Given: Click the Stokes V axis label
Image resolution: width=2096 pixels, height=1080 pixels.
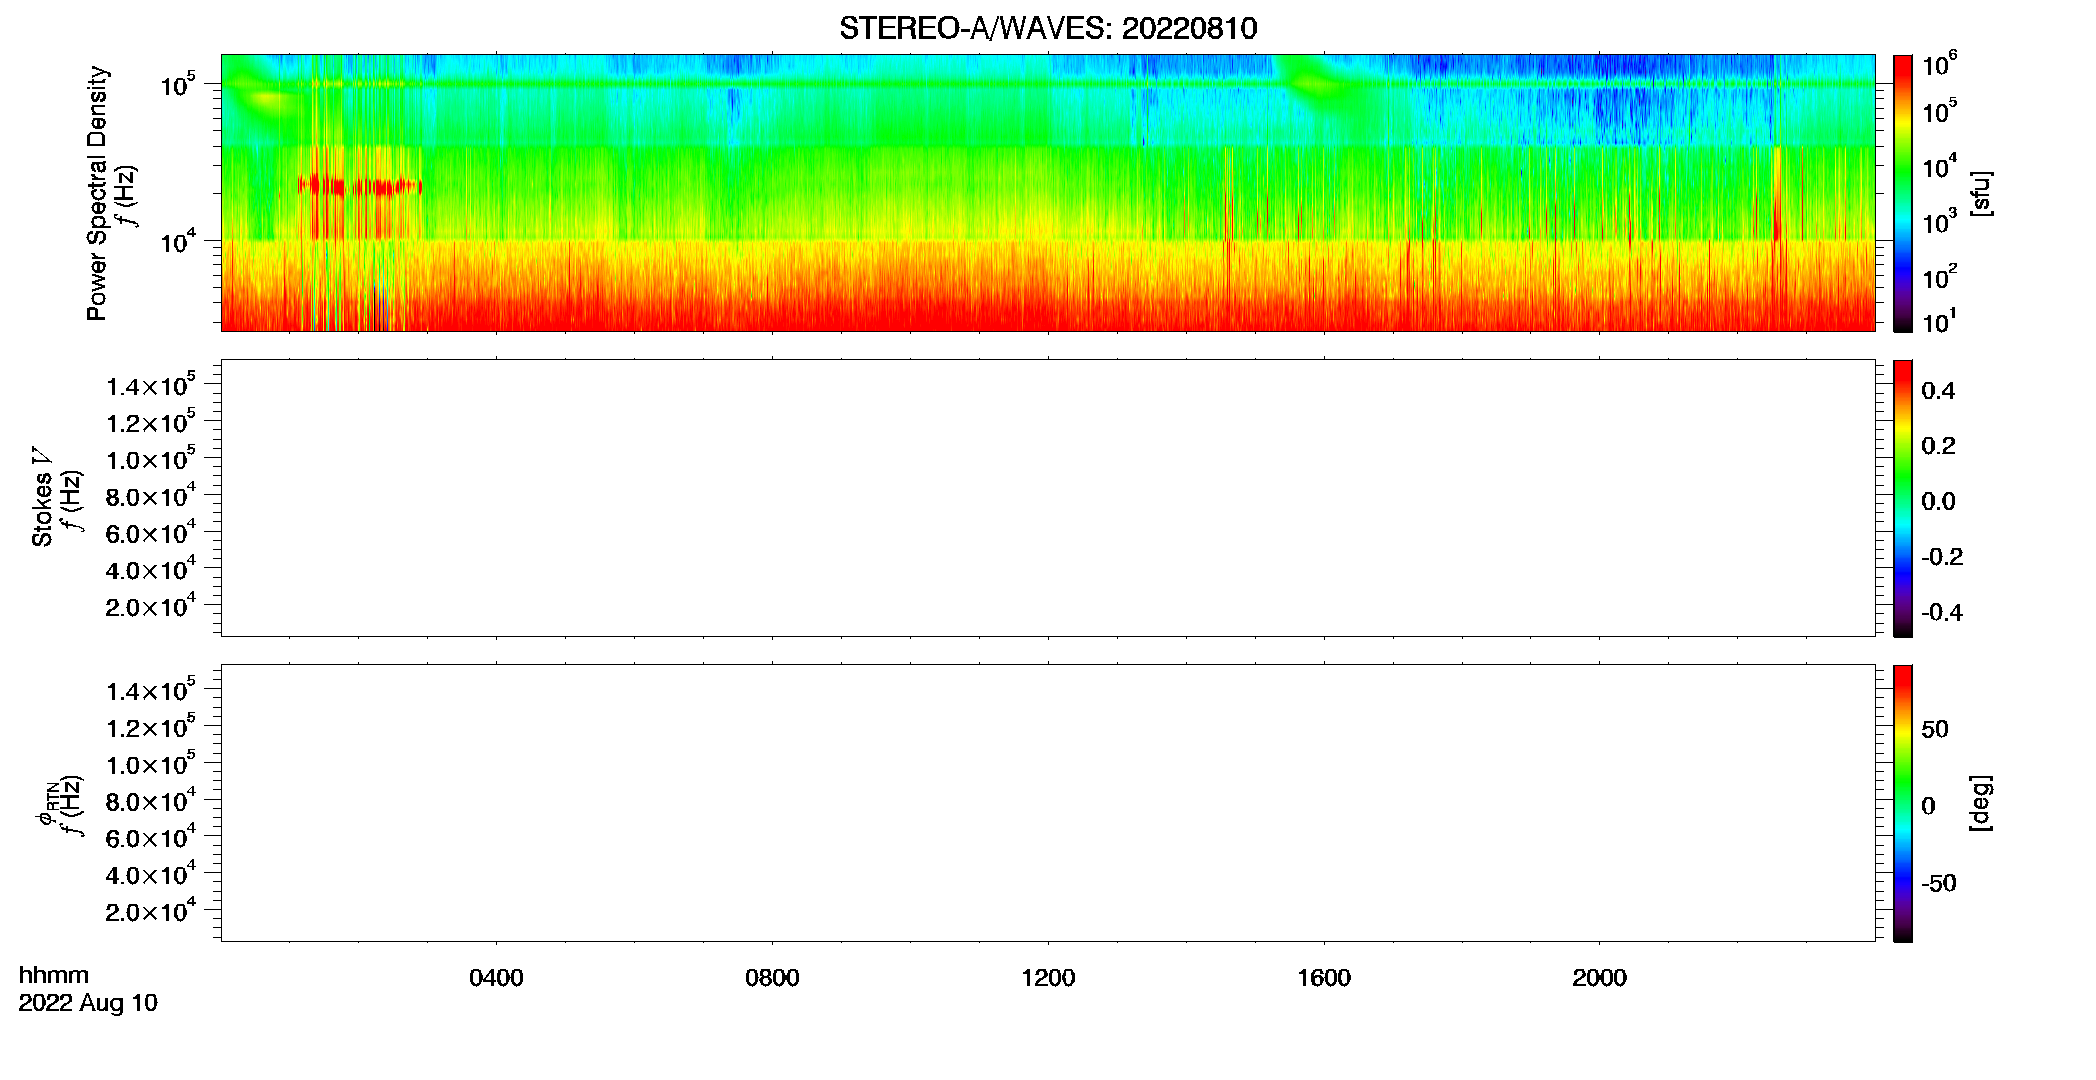Looking at the screenshot, I should point(42,497).
